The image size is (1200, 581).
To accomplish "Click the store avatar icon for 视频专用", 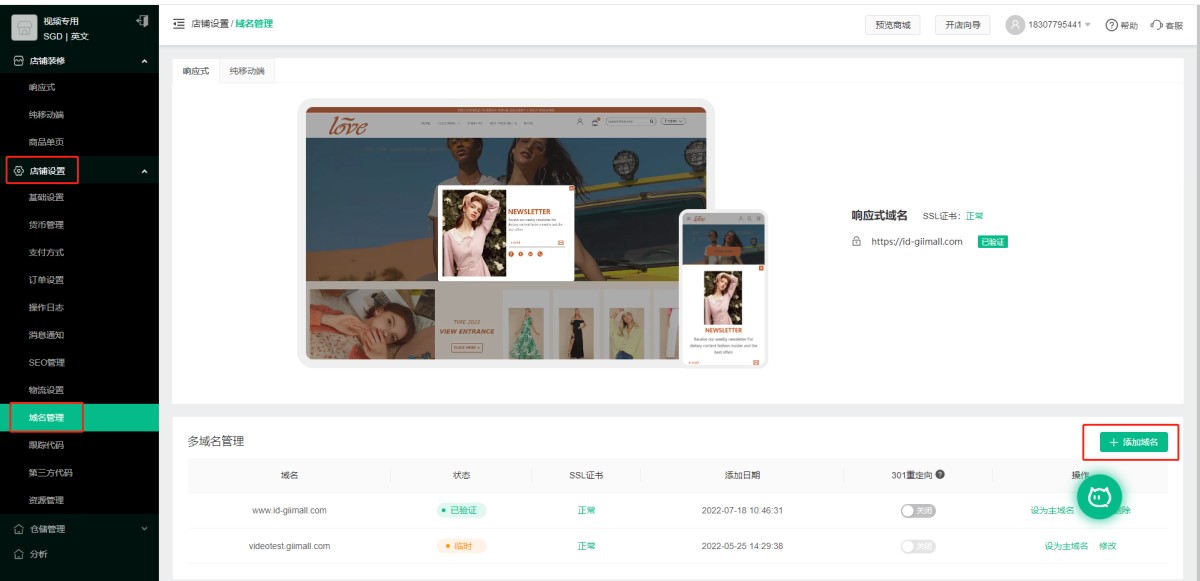I will [x=25, y=28].
